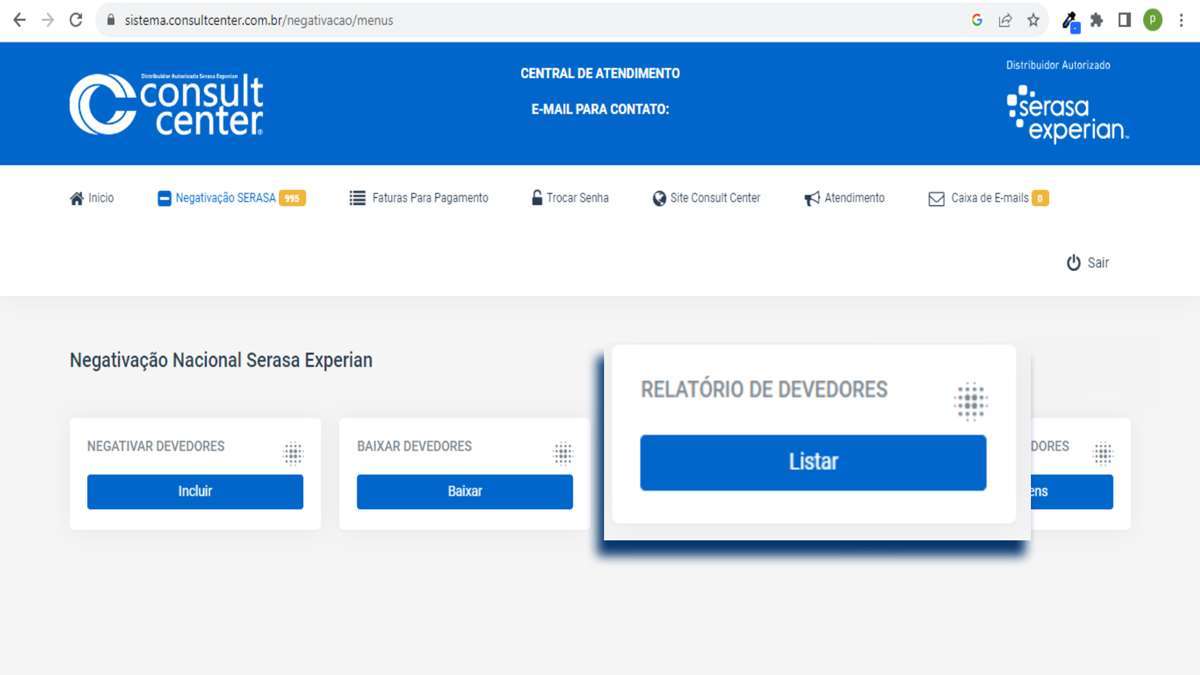Click the Sair power icon
Viewport: 1200px width, 675px height.
(1074, 263)
